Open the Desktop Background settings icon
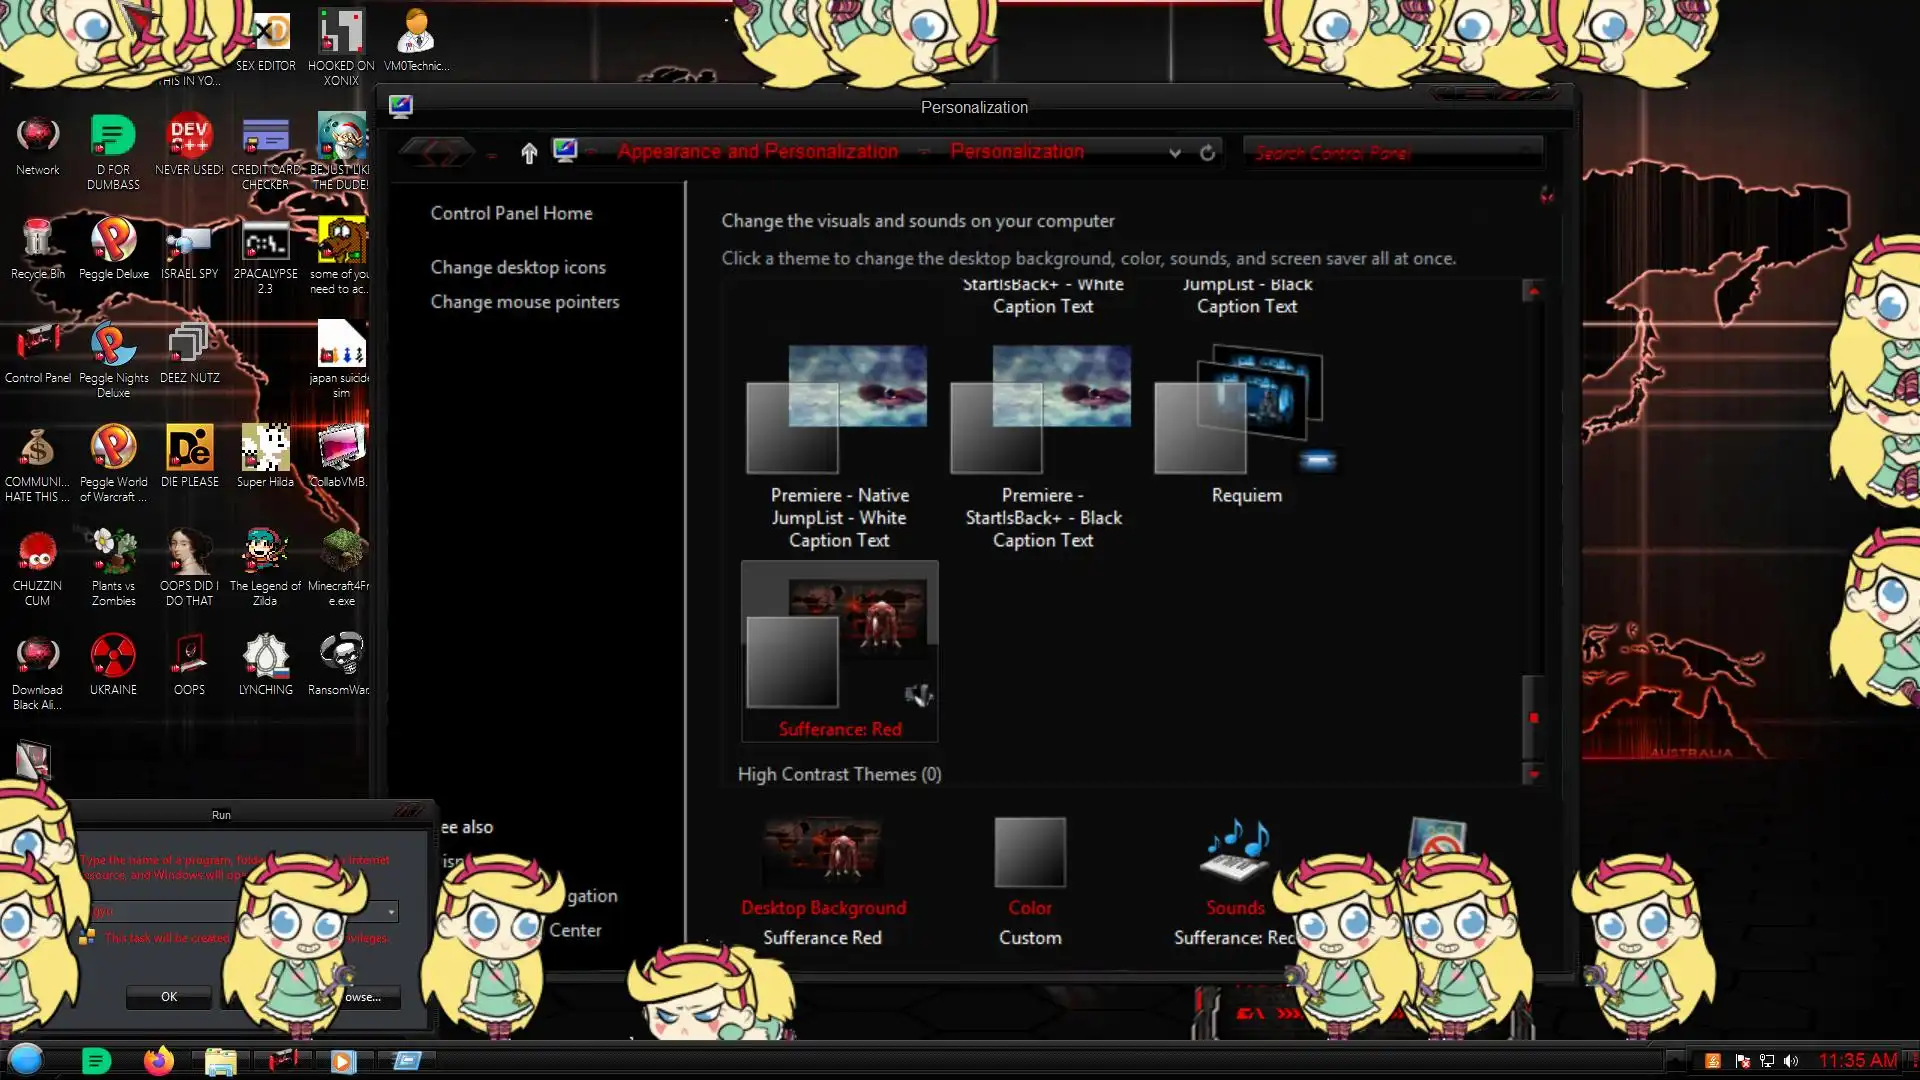The width and height of the screenshot is (1920, 1080). click(823, 853)
